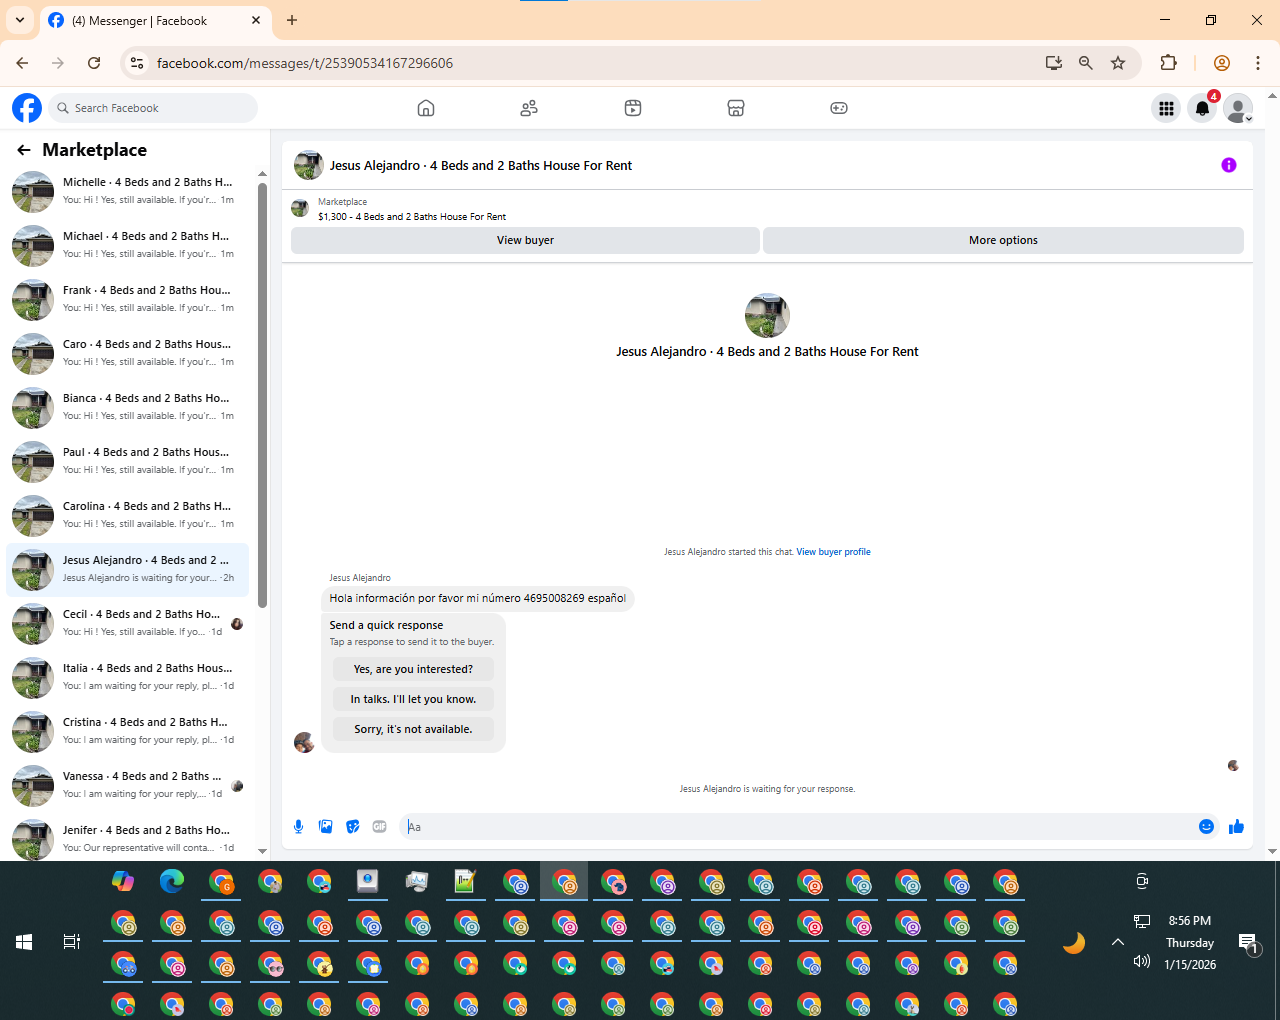
Task: Go back in browser history
Action: (x=22, y=63)
